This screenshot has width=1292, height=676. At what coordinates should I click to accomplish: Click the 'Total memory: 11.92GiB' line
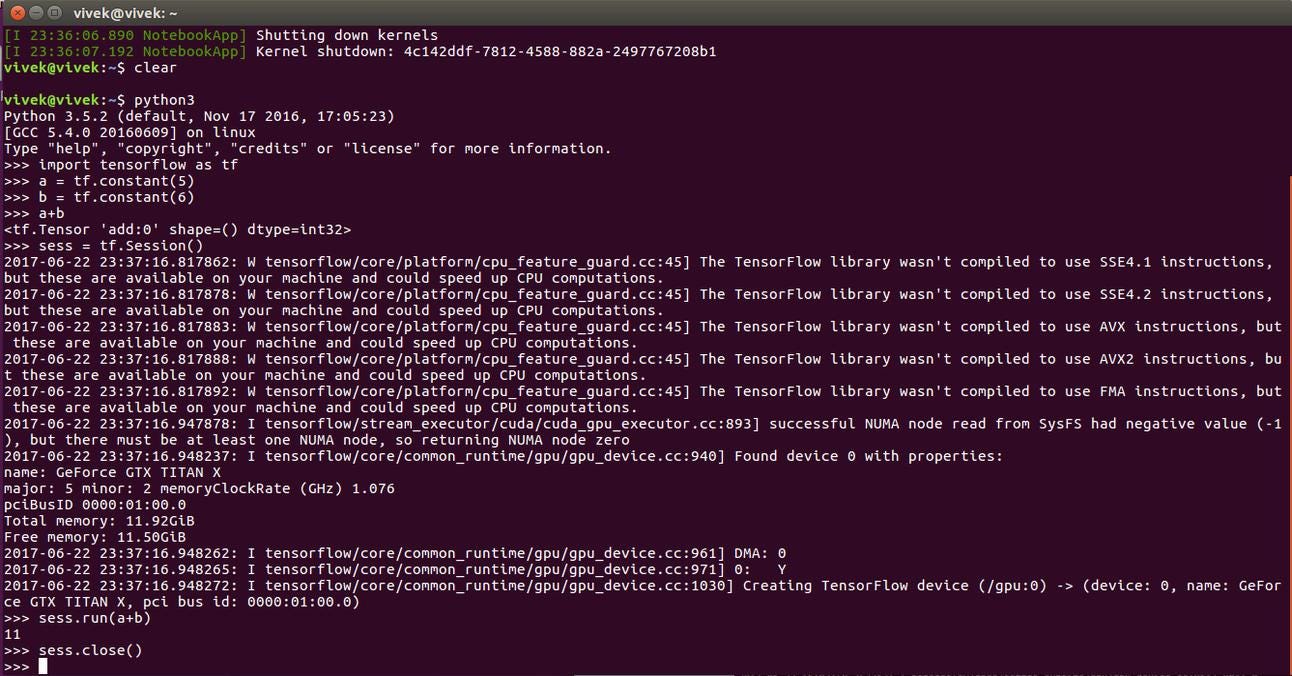(99, 521)
